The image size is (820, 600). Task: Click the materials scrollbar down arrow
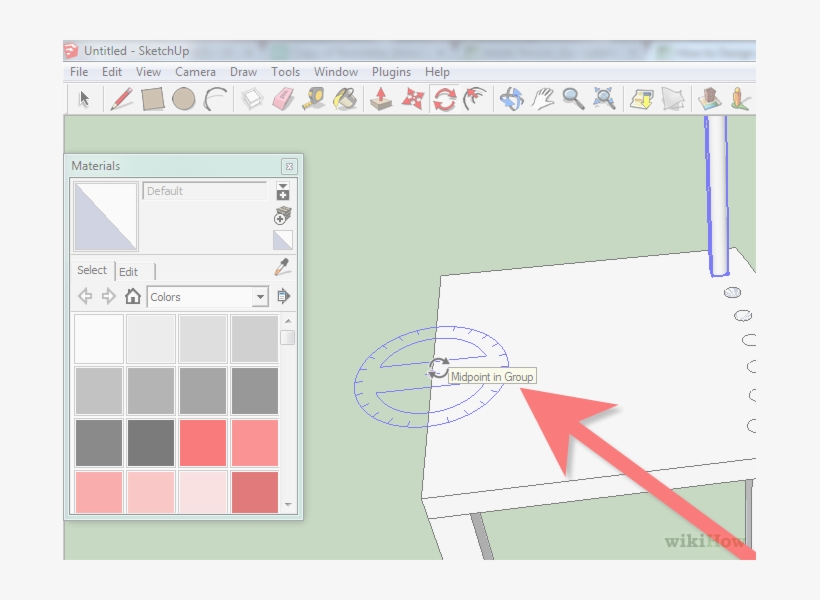click(288, 505)
